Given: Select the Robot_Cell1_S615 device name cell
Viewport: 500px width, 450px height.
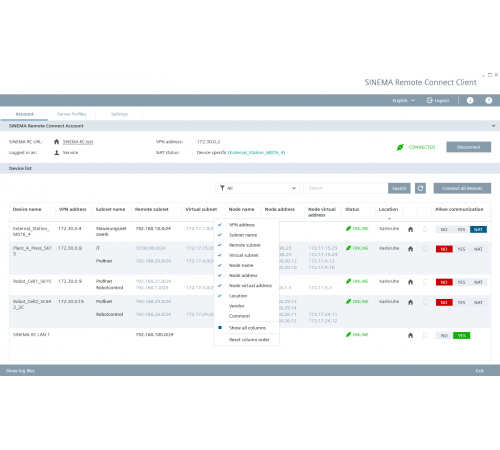Looking at the screenshot, I should click(32, 281).
